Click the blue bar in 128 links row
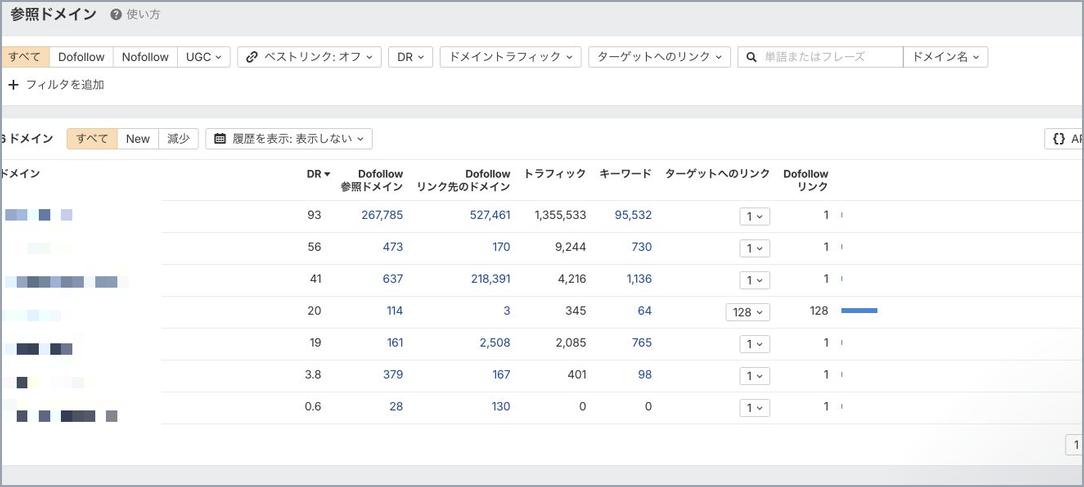This screenshot has height=487, width=1084. [859, 311]
